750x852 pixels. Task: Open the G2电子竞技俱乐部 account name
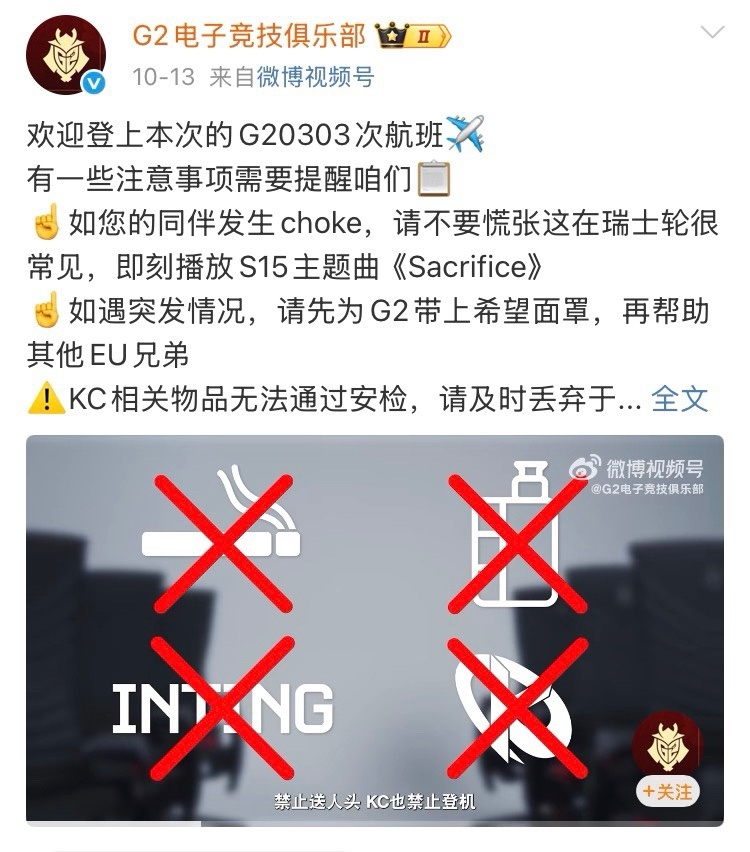pyautogui.click(x=249, y=36)
